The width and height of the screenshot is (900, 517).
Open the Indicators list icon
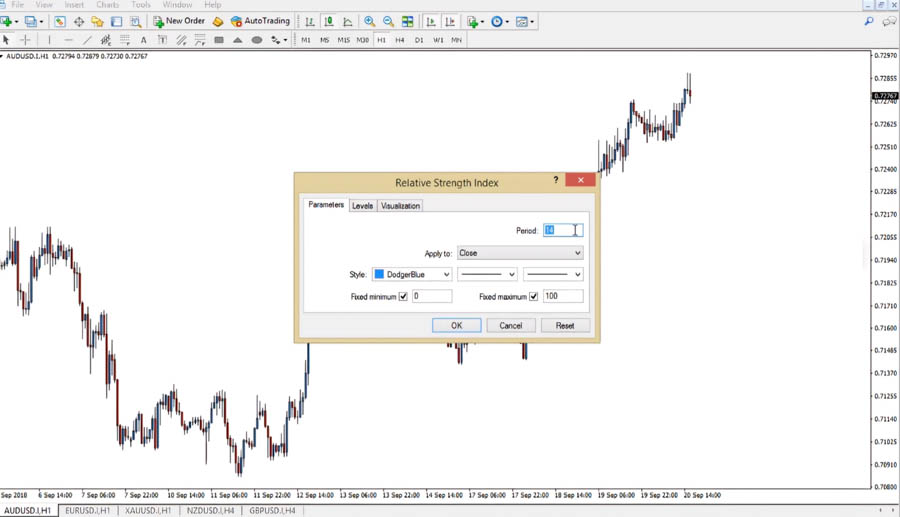point(472,21)
